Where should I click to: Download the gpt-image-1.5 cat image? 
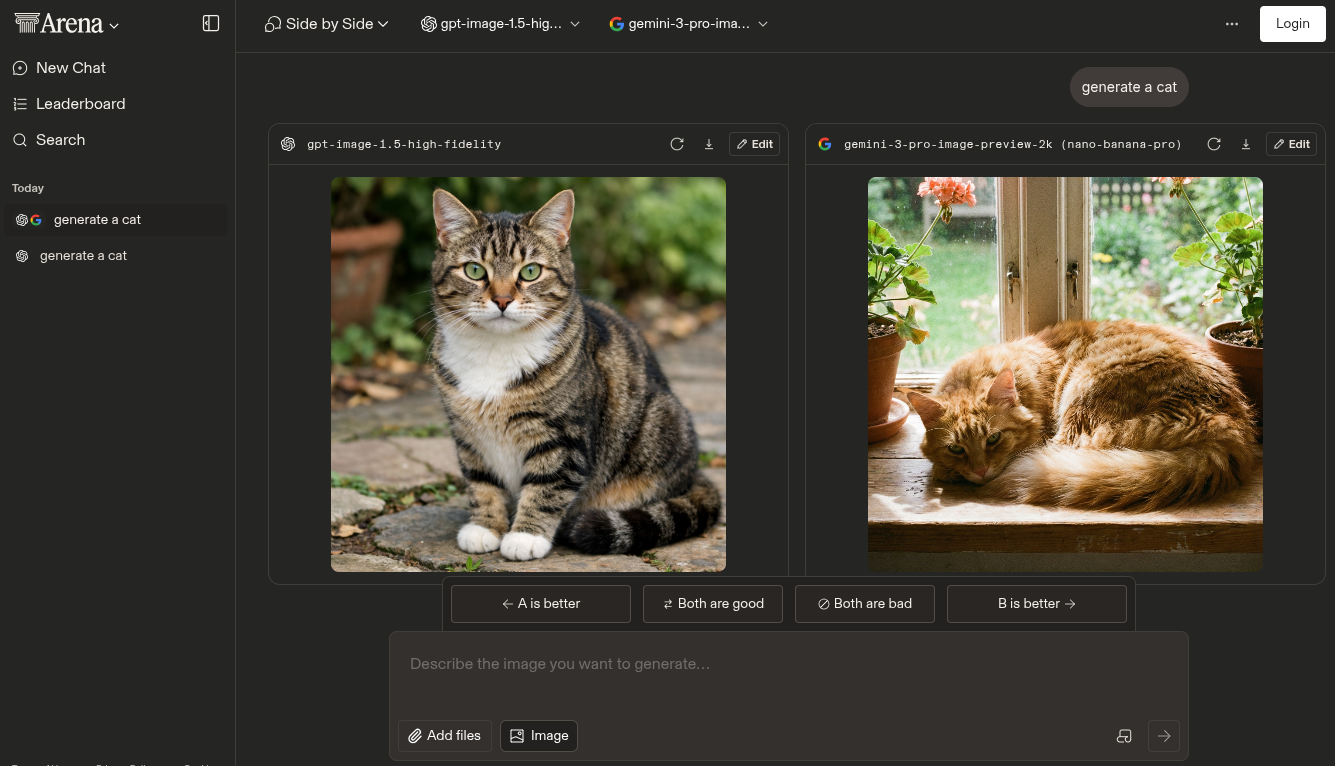click(709, 144)
